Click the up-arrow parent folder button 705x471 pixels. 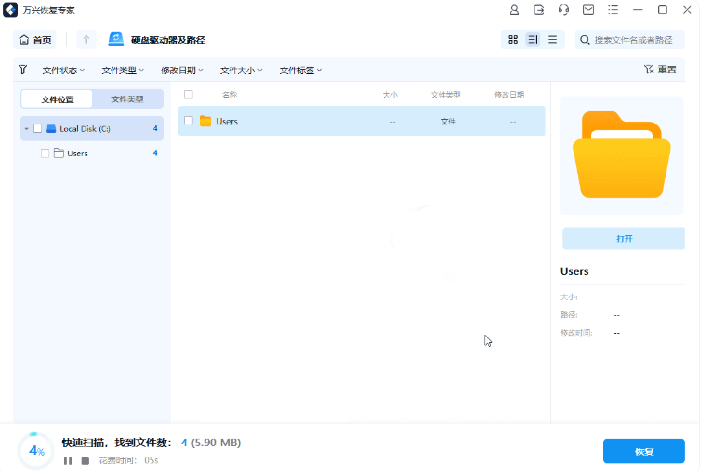pos(86,40)
